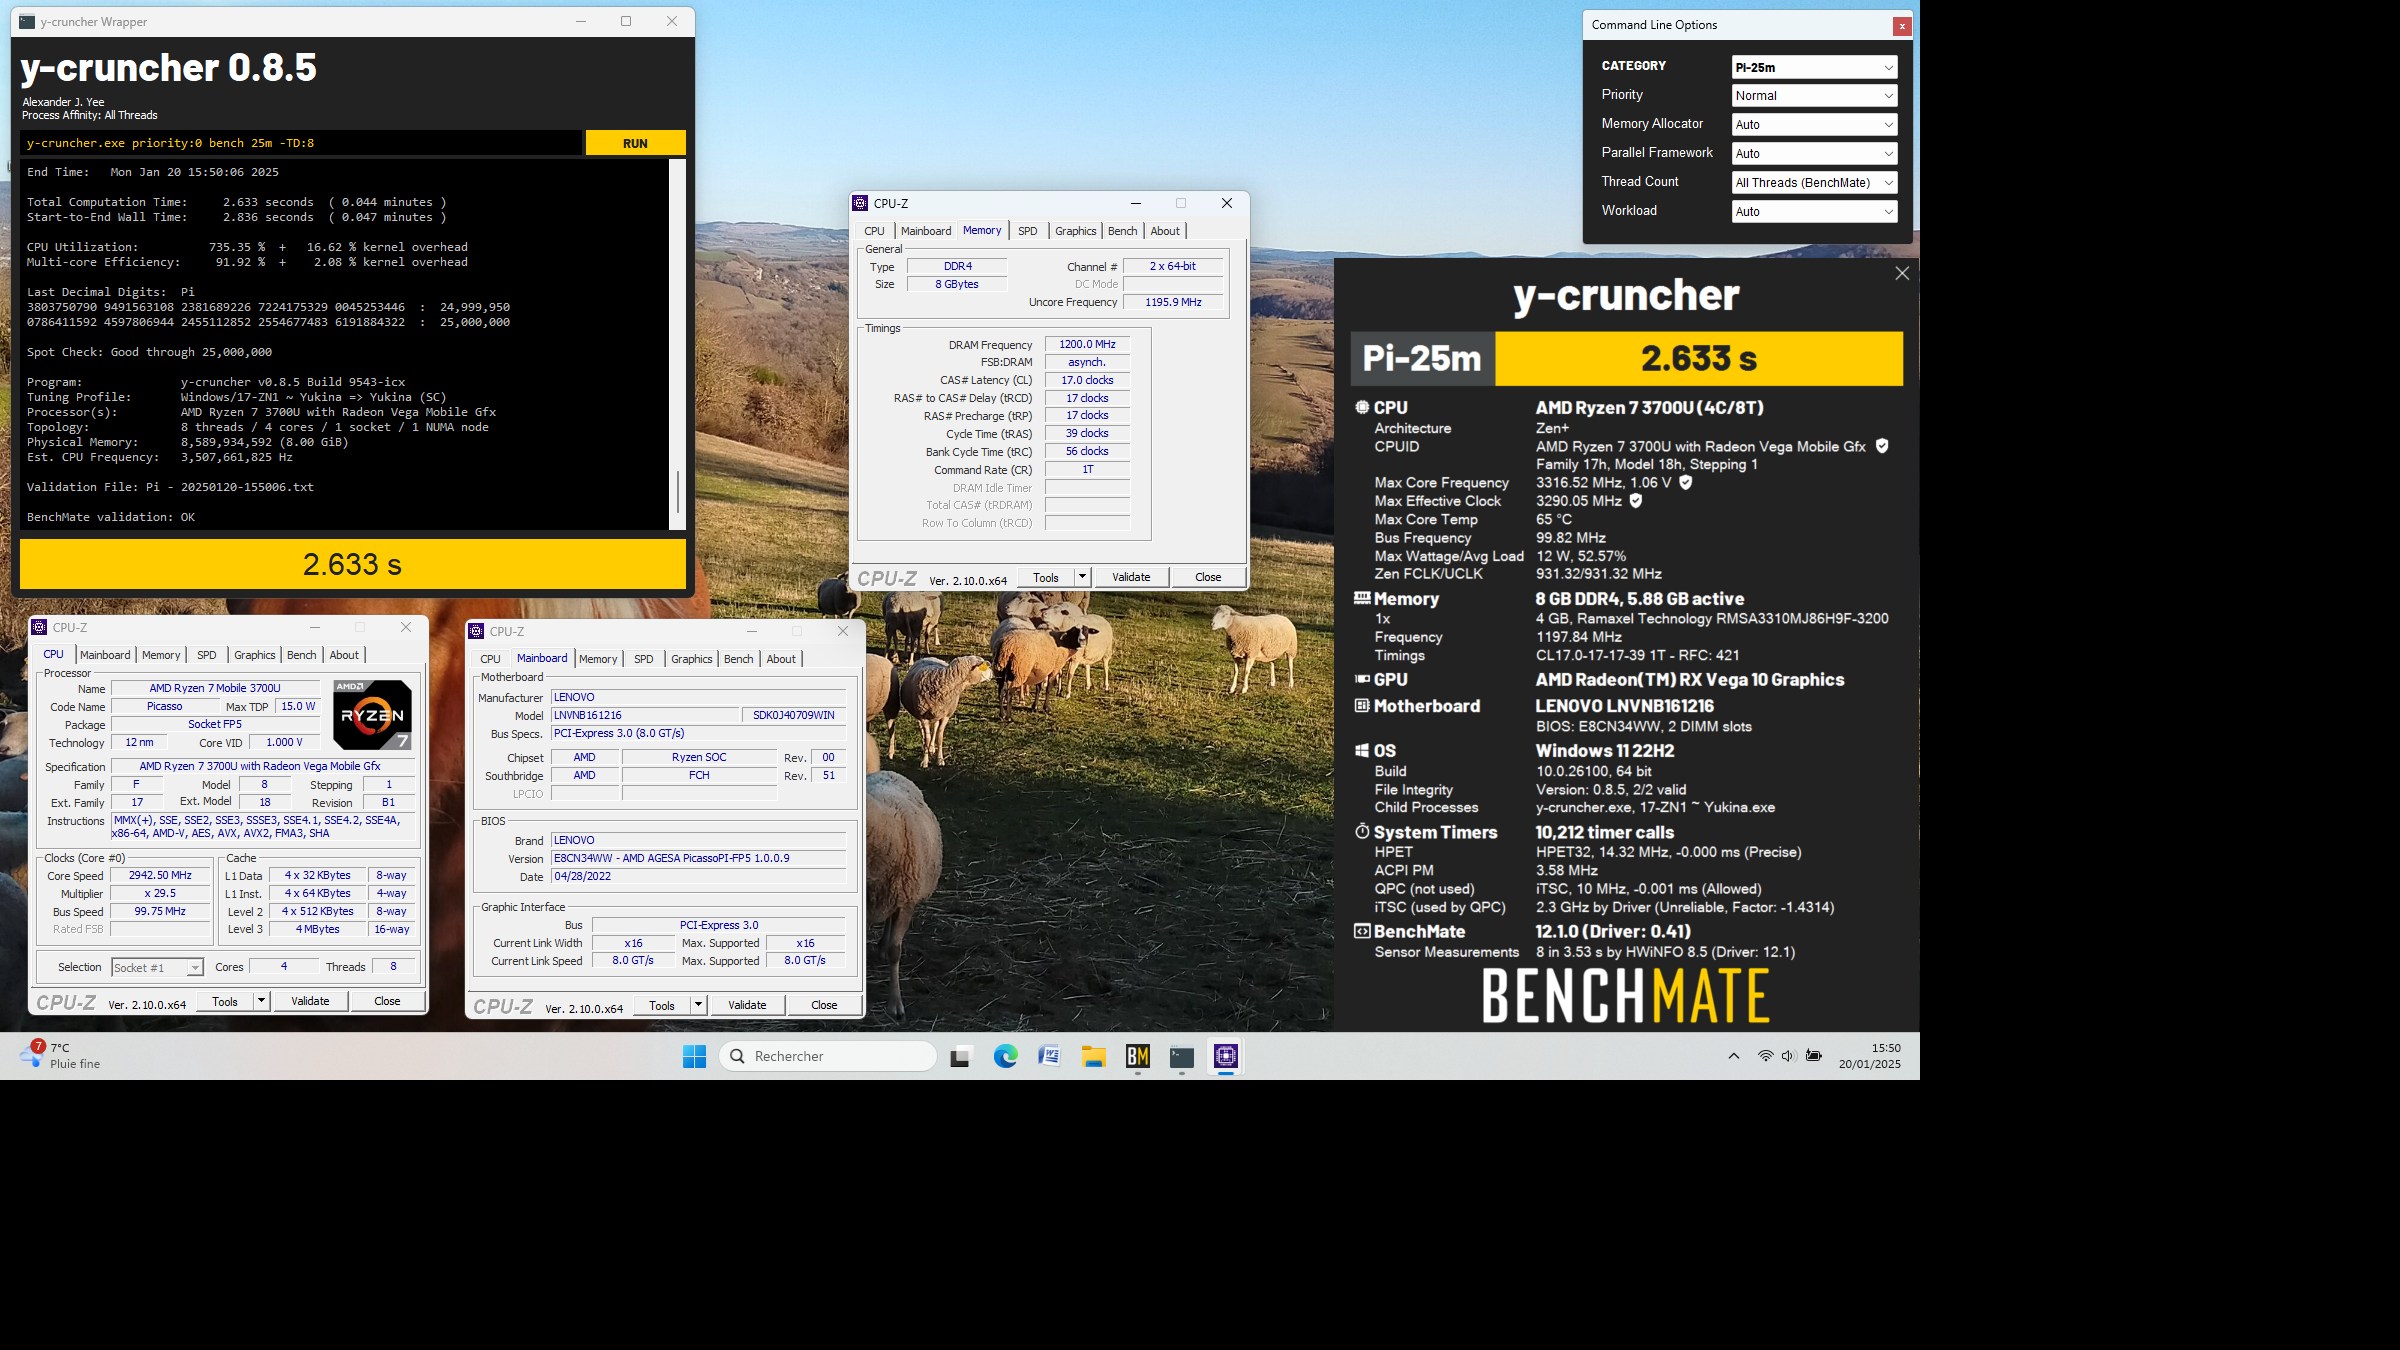Click the CPU-Z title icon in Mainboard window
Viewport: 2400px width, 1350px height.
tap(476, 632)
